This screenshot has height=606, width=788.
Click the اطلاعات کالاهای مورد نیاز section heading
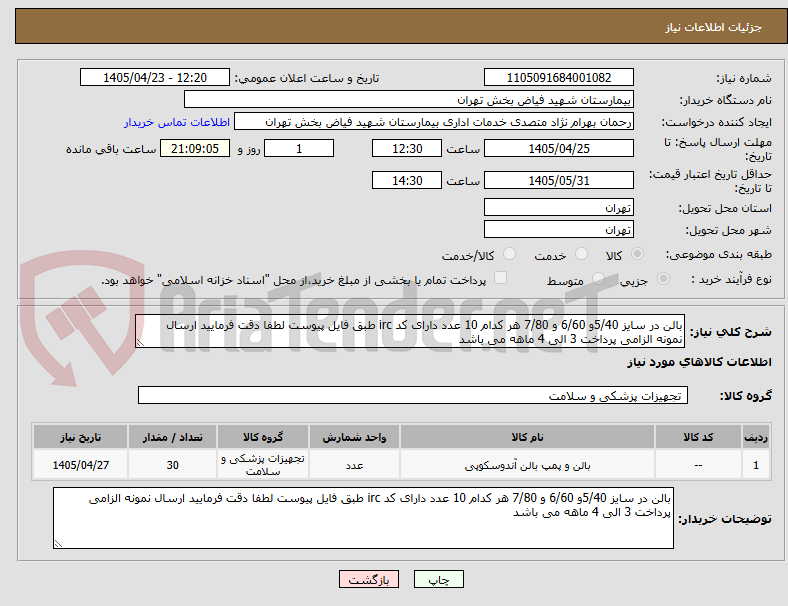click(699, 362)
